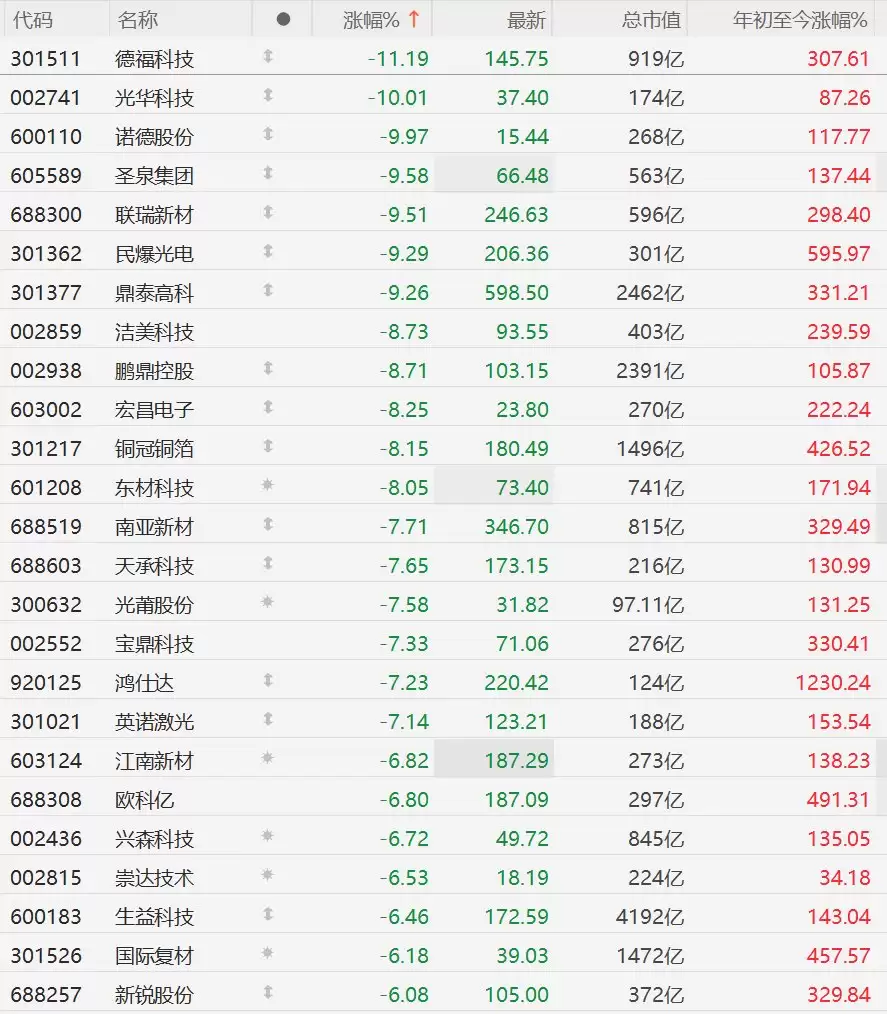Click the 1230.24 year-to-date cell
This screenshot has height=1014, width=887.
pos(833,683)
